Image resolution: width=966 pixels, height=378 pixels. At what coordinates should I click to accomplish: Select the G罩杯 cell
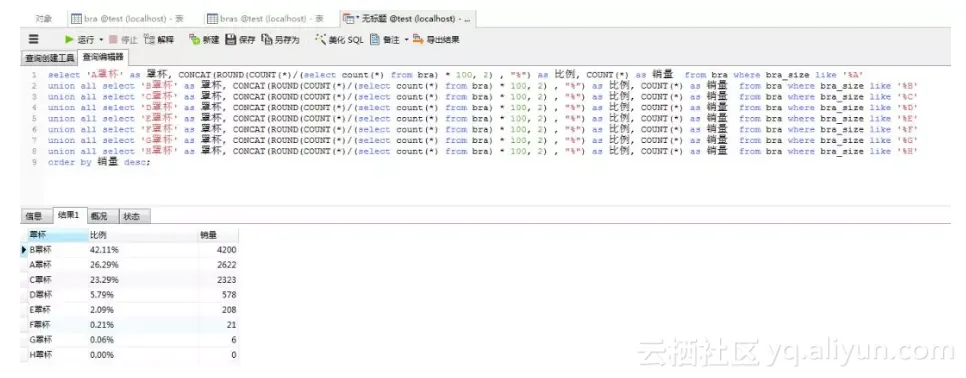57,340
